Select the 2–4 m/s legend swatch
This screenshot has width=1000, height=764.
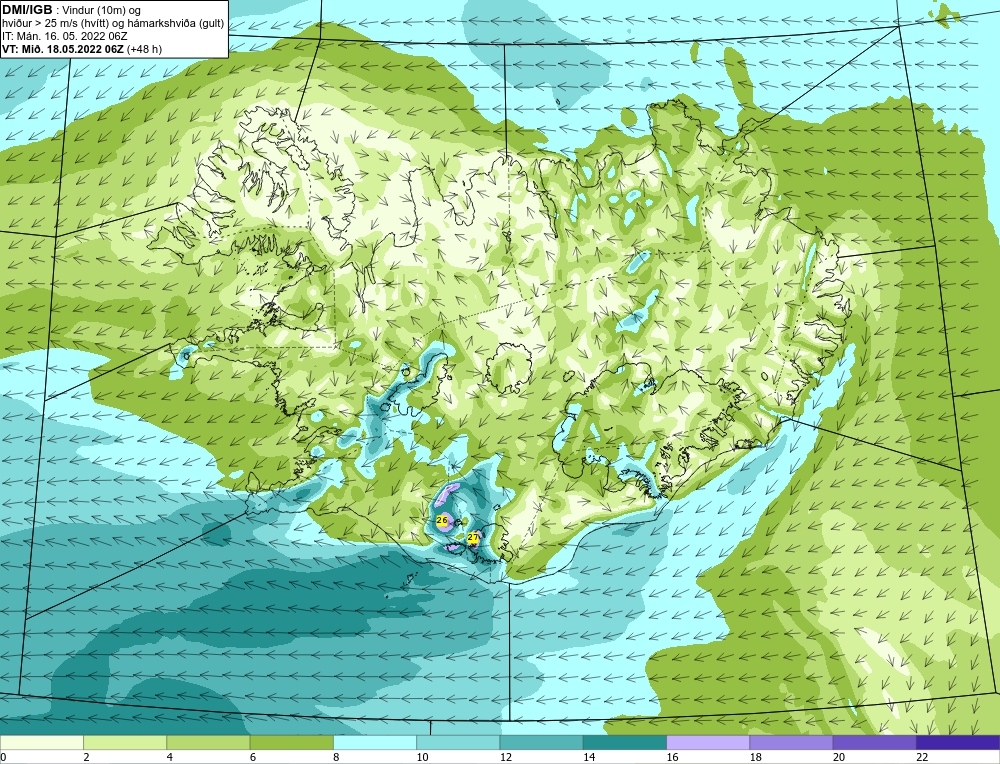coord(125,742)
